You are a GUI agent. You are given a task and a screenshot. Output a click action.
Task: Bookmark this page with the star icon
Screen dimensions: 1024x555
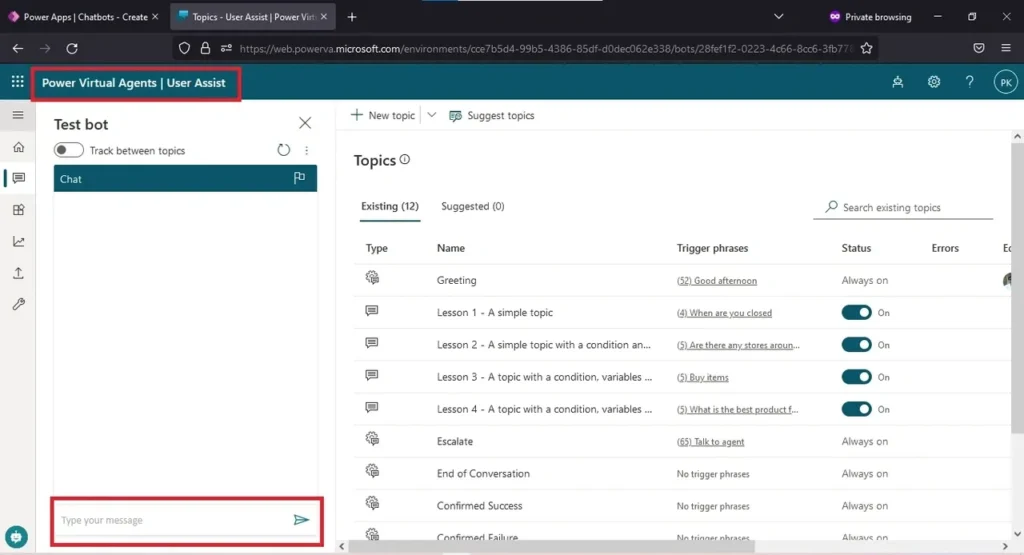[x=866, y=48]
